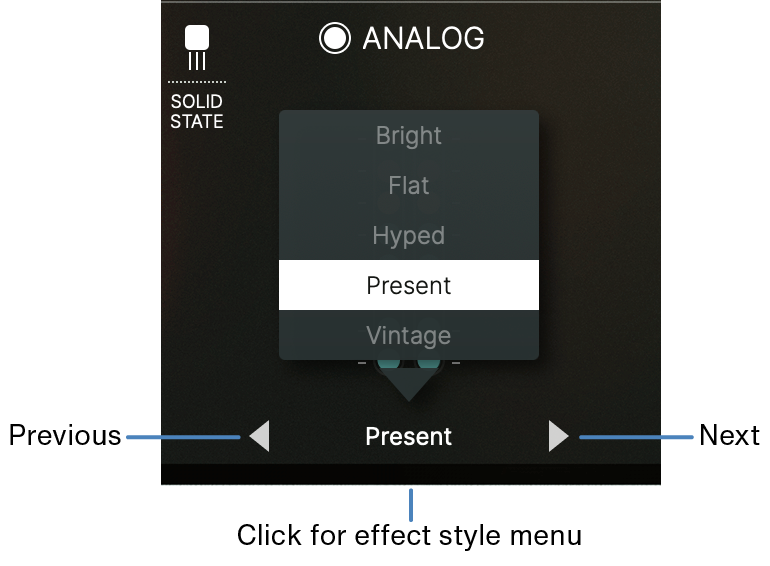Click the left teal knob below menu
Screen dimensions: 770x566
pyautogui.click(x=389, y=364)
